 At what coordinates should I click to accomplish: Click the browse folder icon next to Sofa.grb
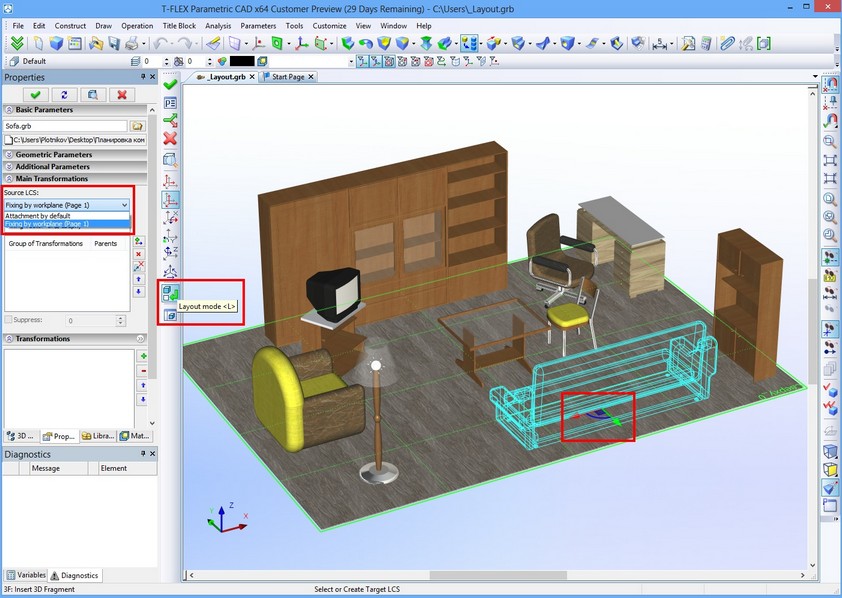[x=138, y=126]
